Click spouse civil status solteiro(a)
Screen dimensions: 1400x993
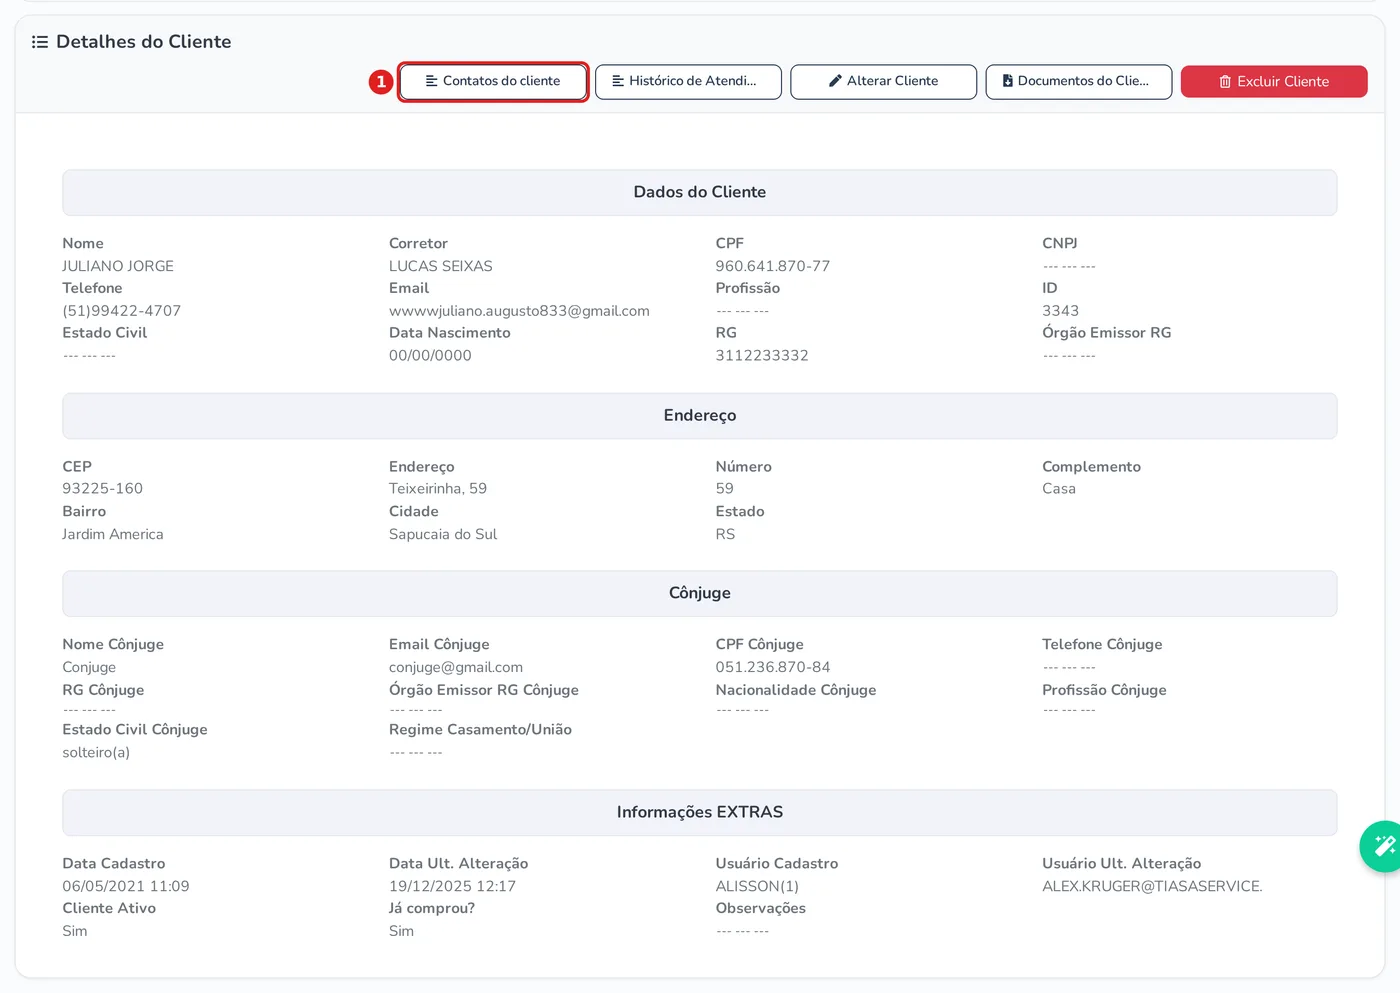pos(96,752)
